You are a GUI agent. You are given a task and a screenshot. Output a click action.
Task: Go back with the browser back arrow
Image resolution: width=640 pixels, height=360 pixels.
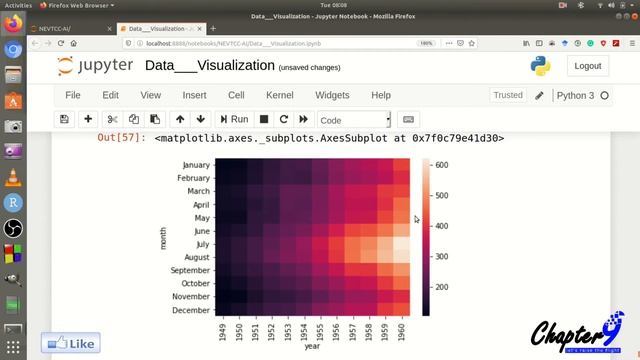(x=35, y=43)
